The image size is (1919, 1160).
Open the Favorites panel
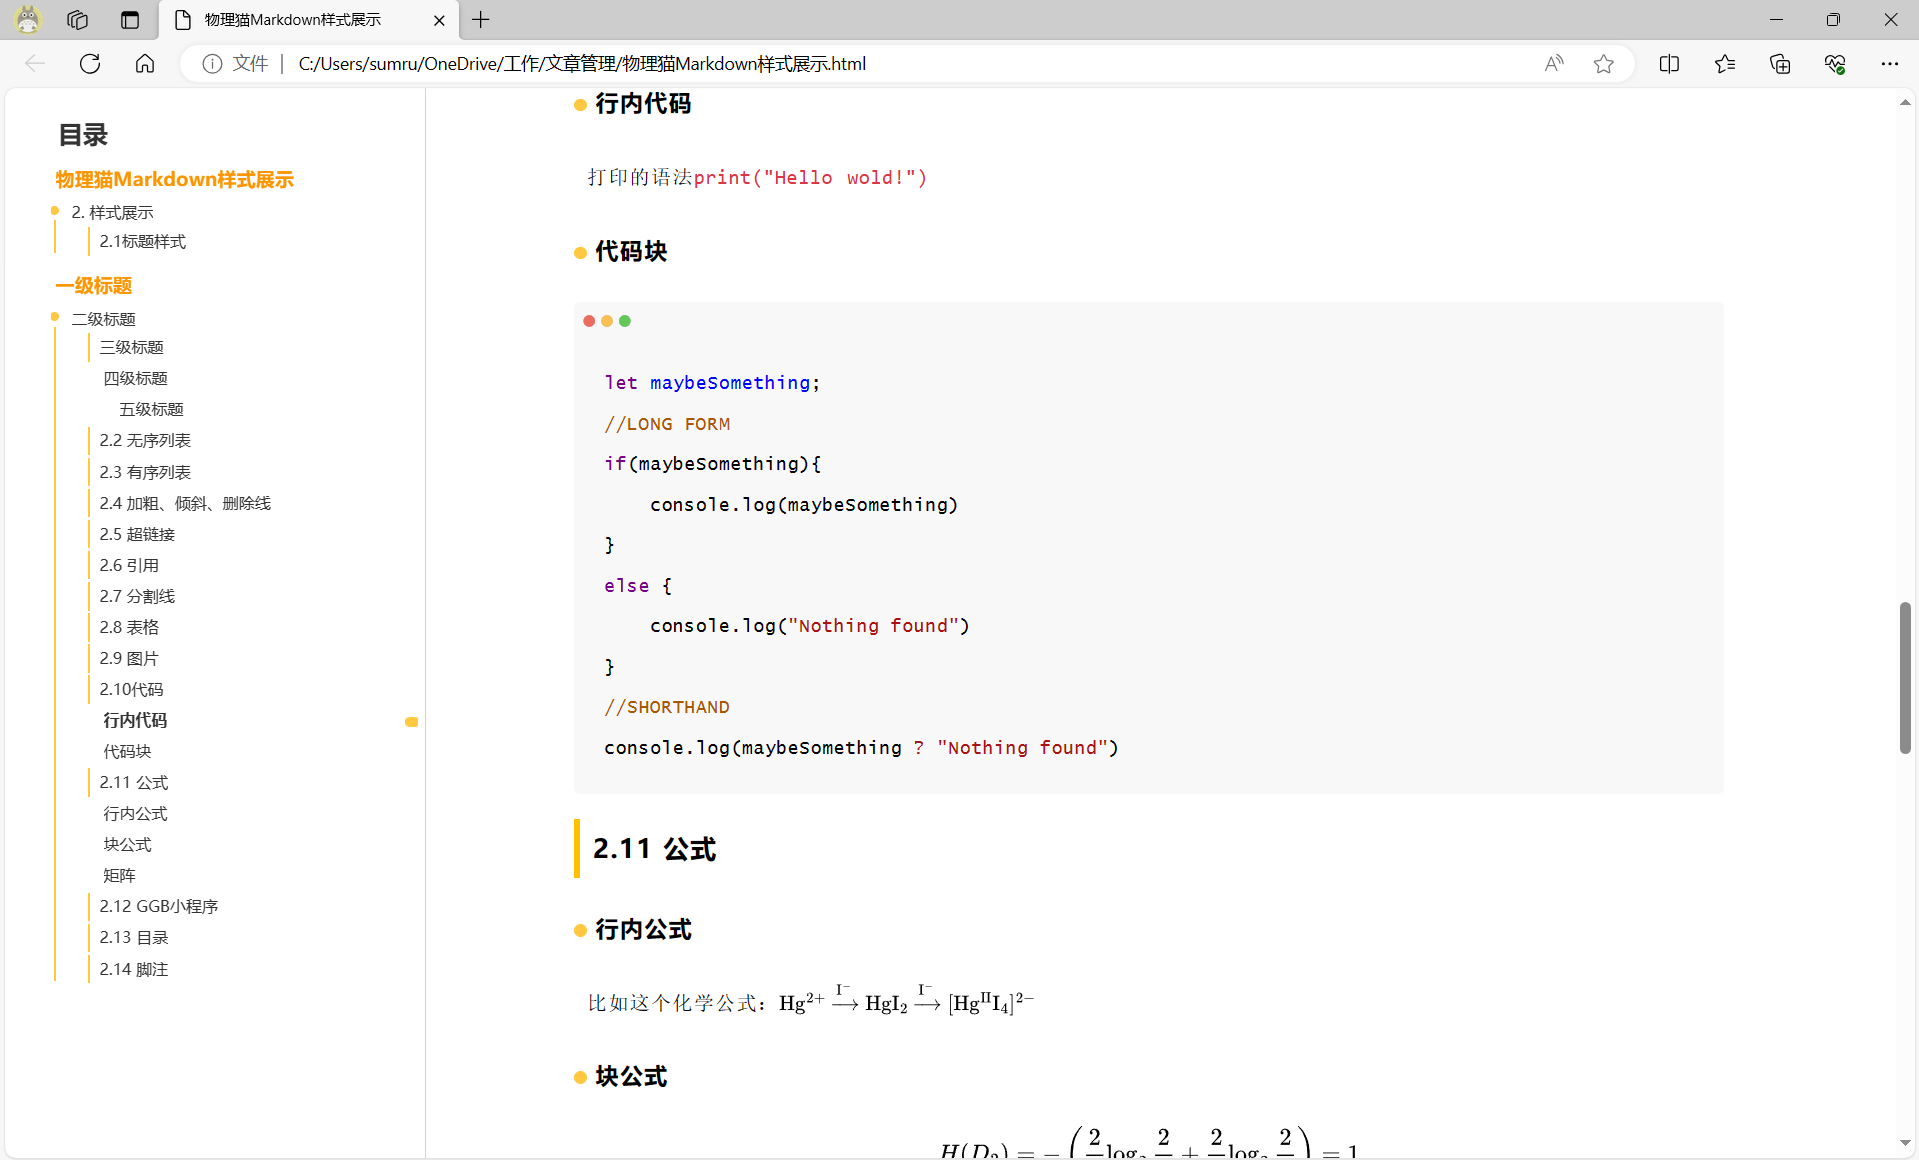[x=1724, y=63]
